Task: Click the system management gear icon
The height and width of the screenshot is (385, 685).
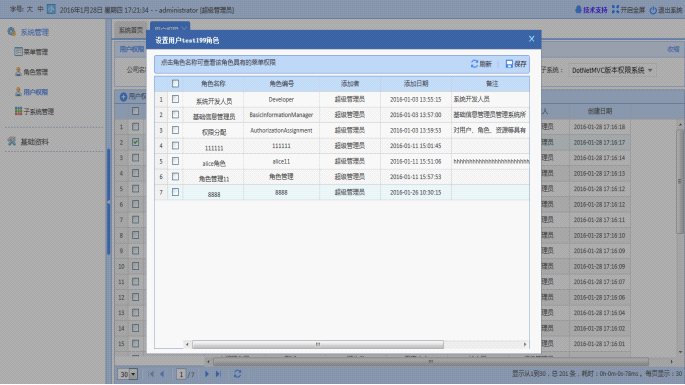Action: click(12, 31)
